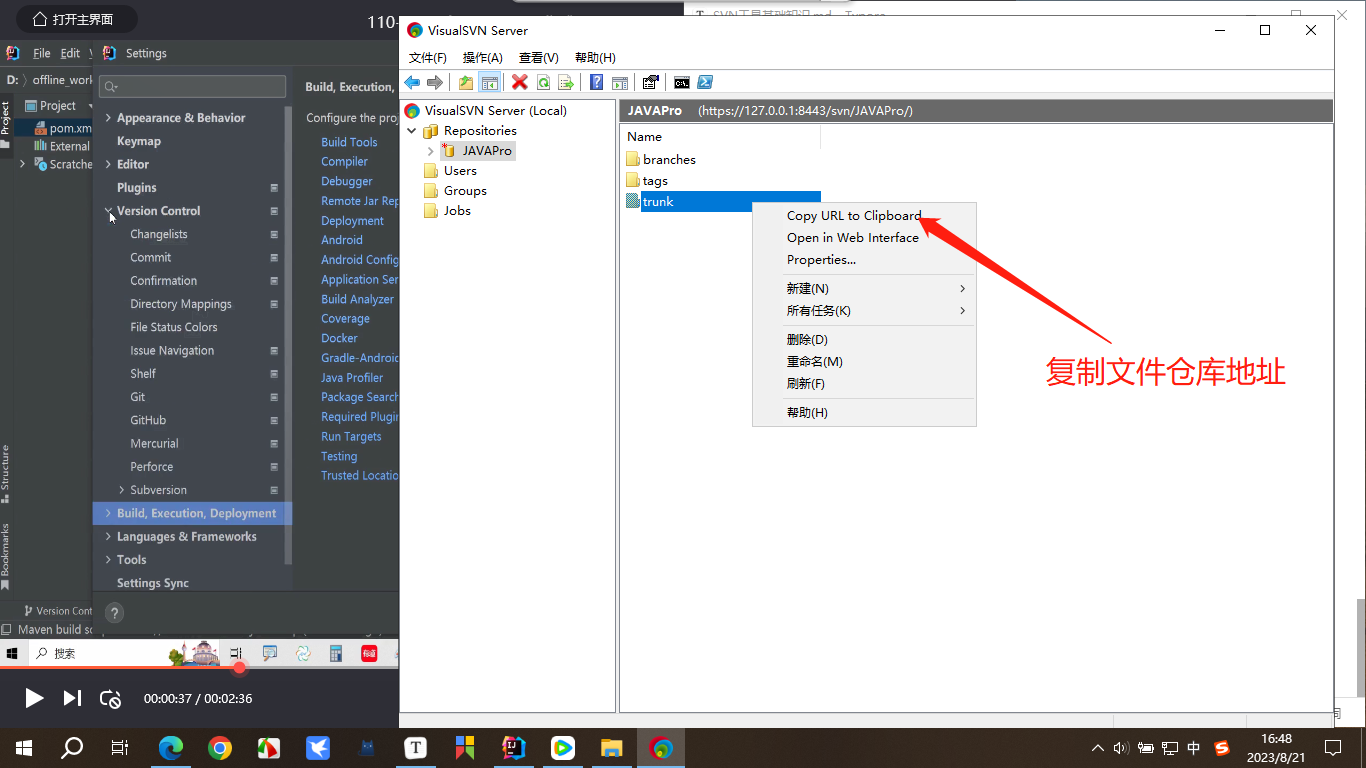Open Typora T icon on taskbar
Viewport: 1366px width, 768px height.
tap(416, 747)
